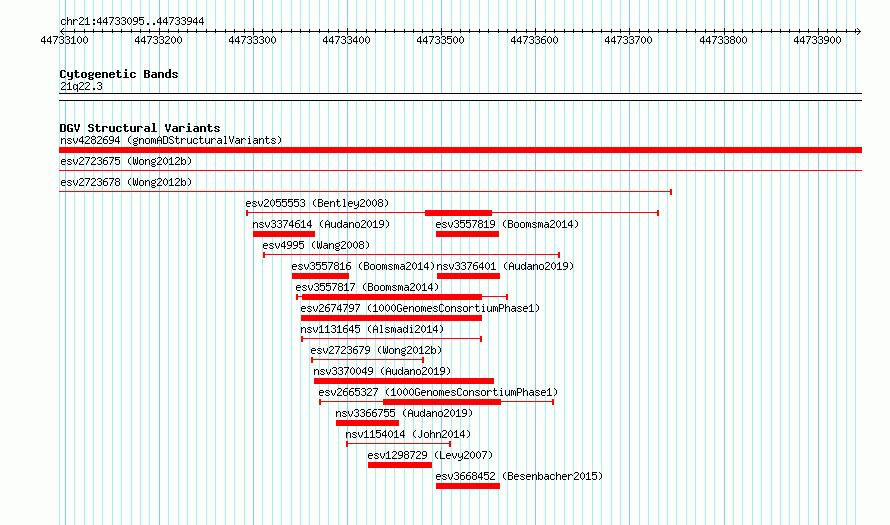
Task: Click the thin esv2723678 variant line
Action: 366,192
